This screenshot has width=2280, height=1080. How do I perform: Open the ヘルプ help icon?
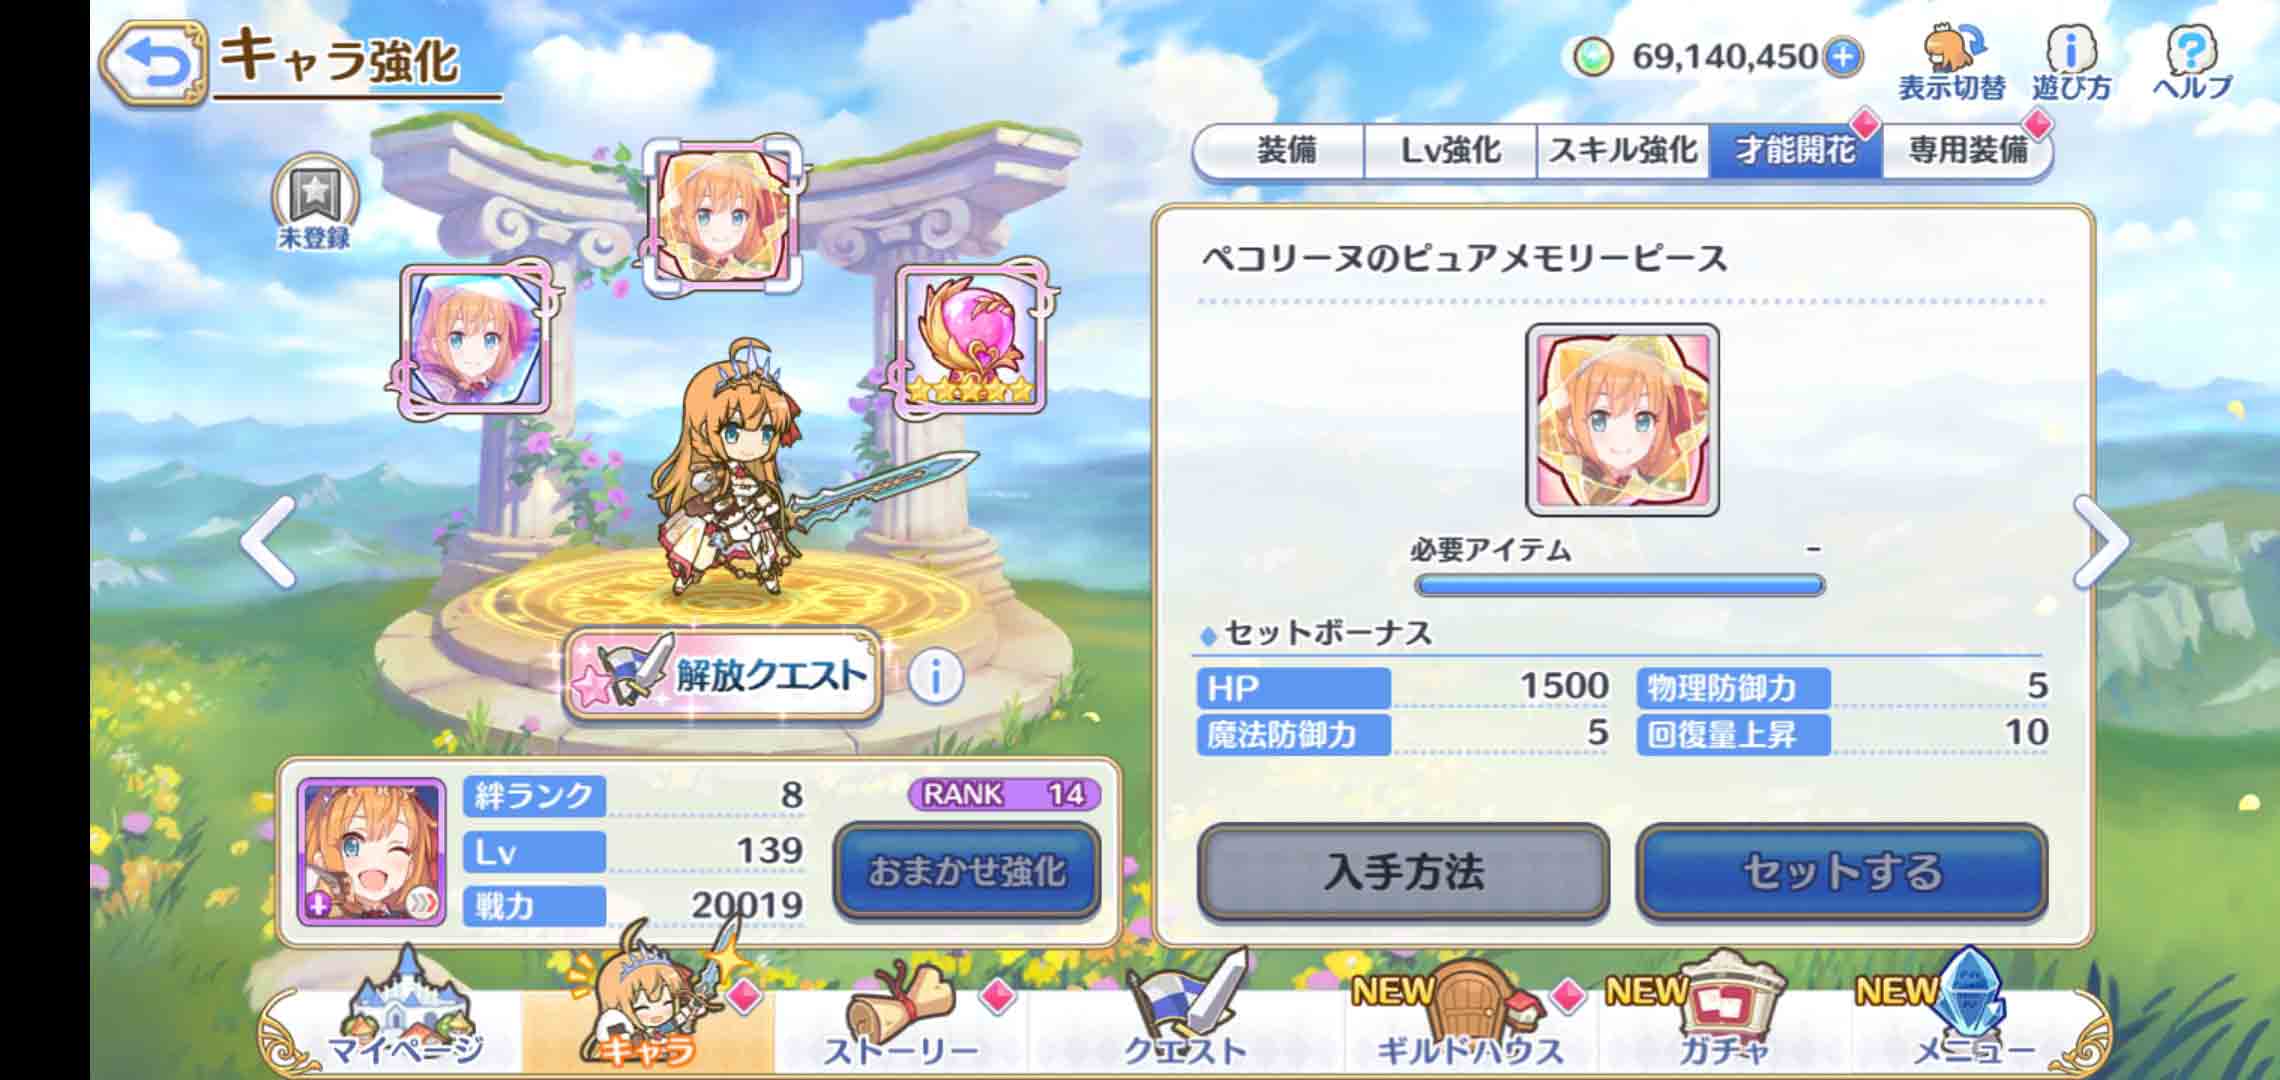(x=2192, y=62)
